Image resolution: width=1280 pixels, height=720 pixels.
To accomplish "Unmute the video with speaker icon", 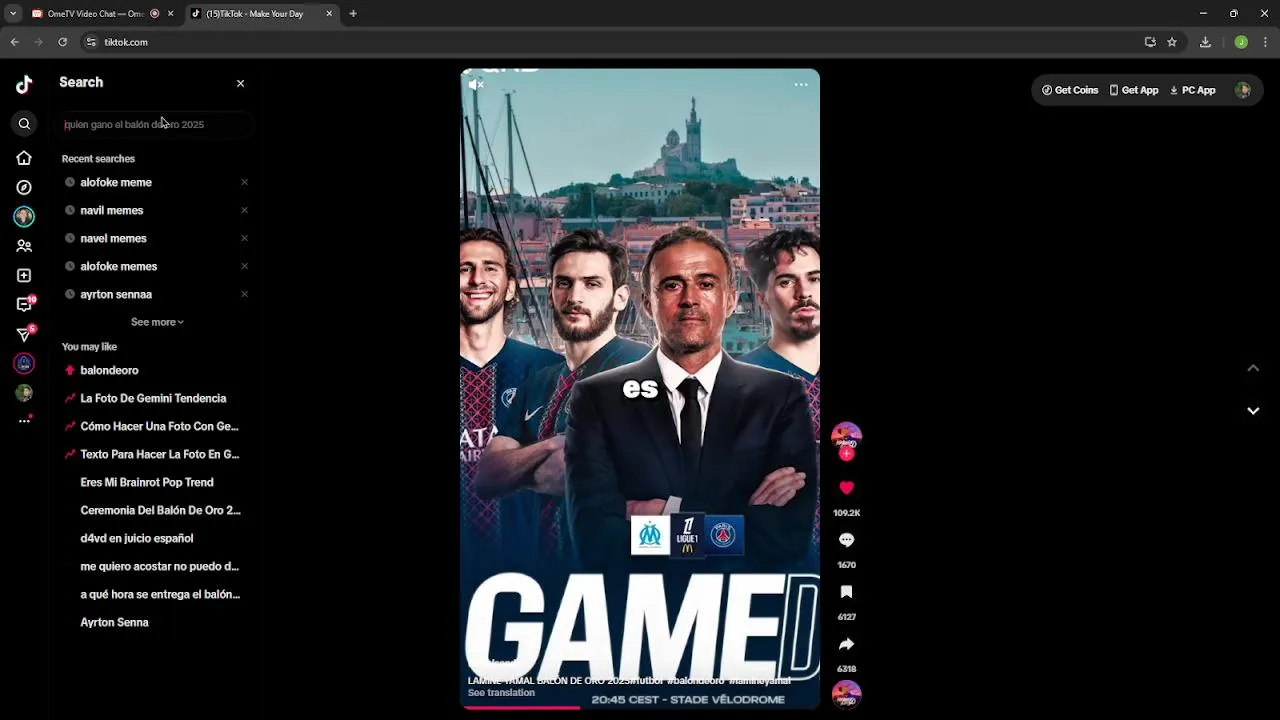I will pos(476,85).
